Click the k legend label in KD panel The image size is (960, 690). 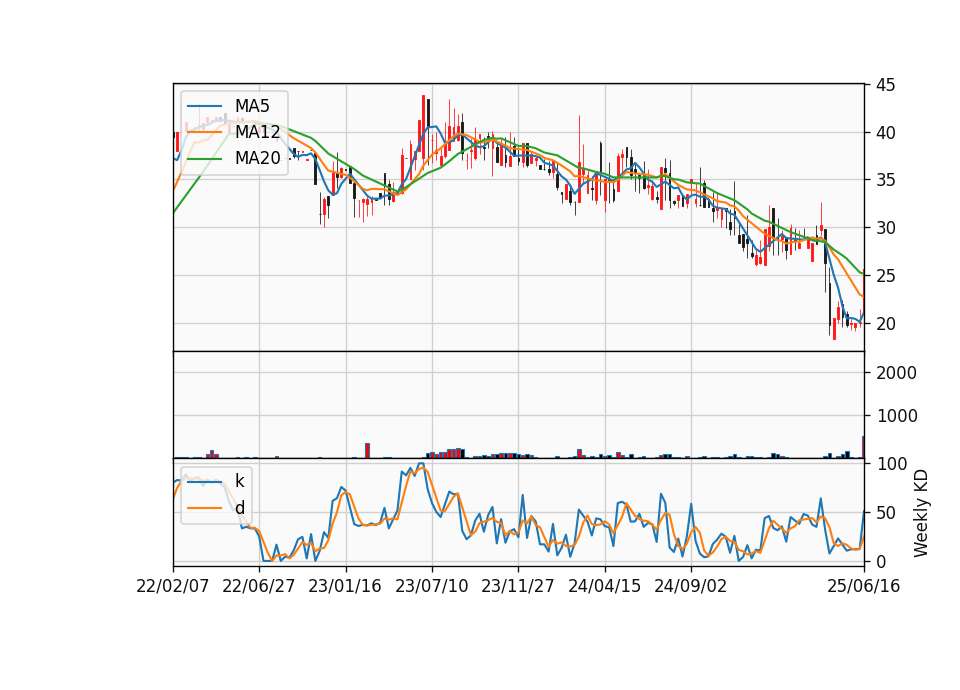point(239,481)
